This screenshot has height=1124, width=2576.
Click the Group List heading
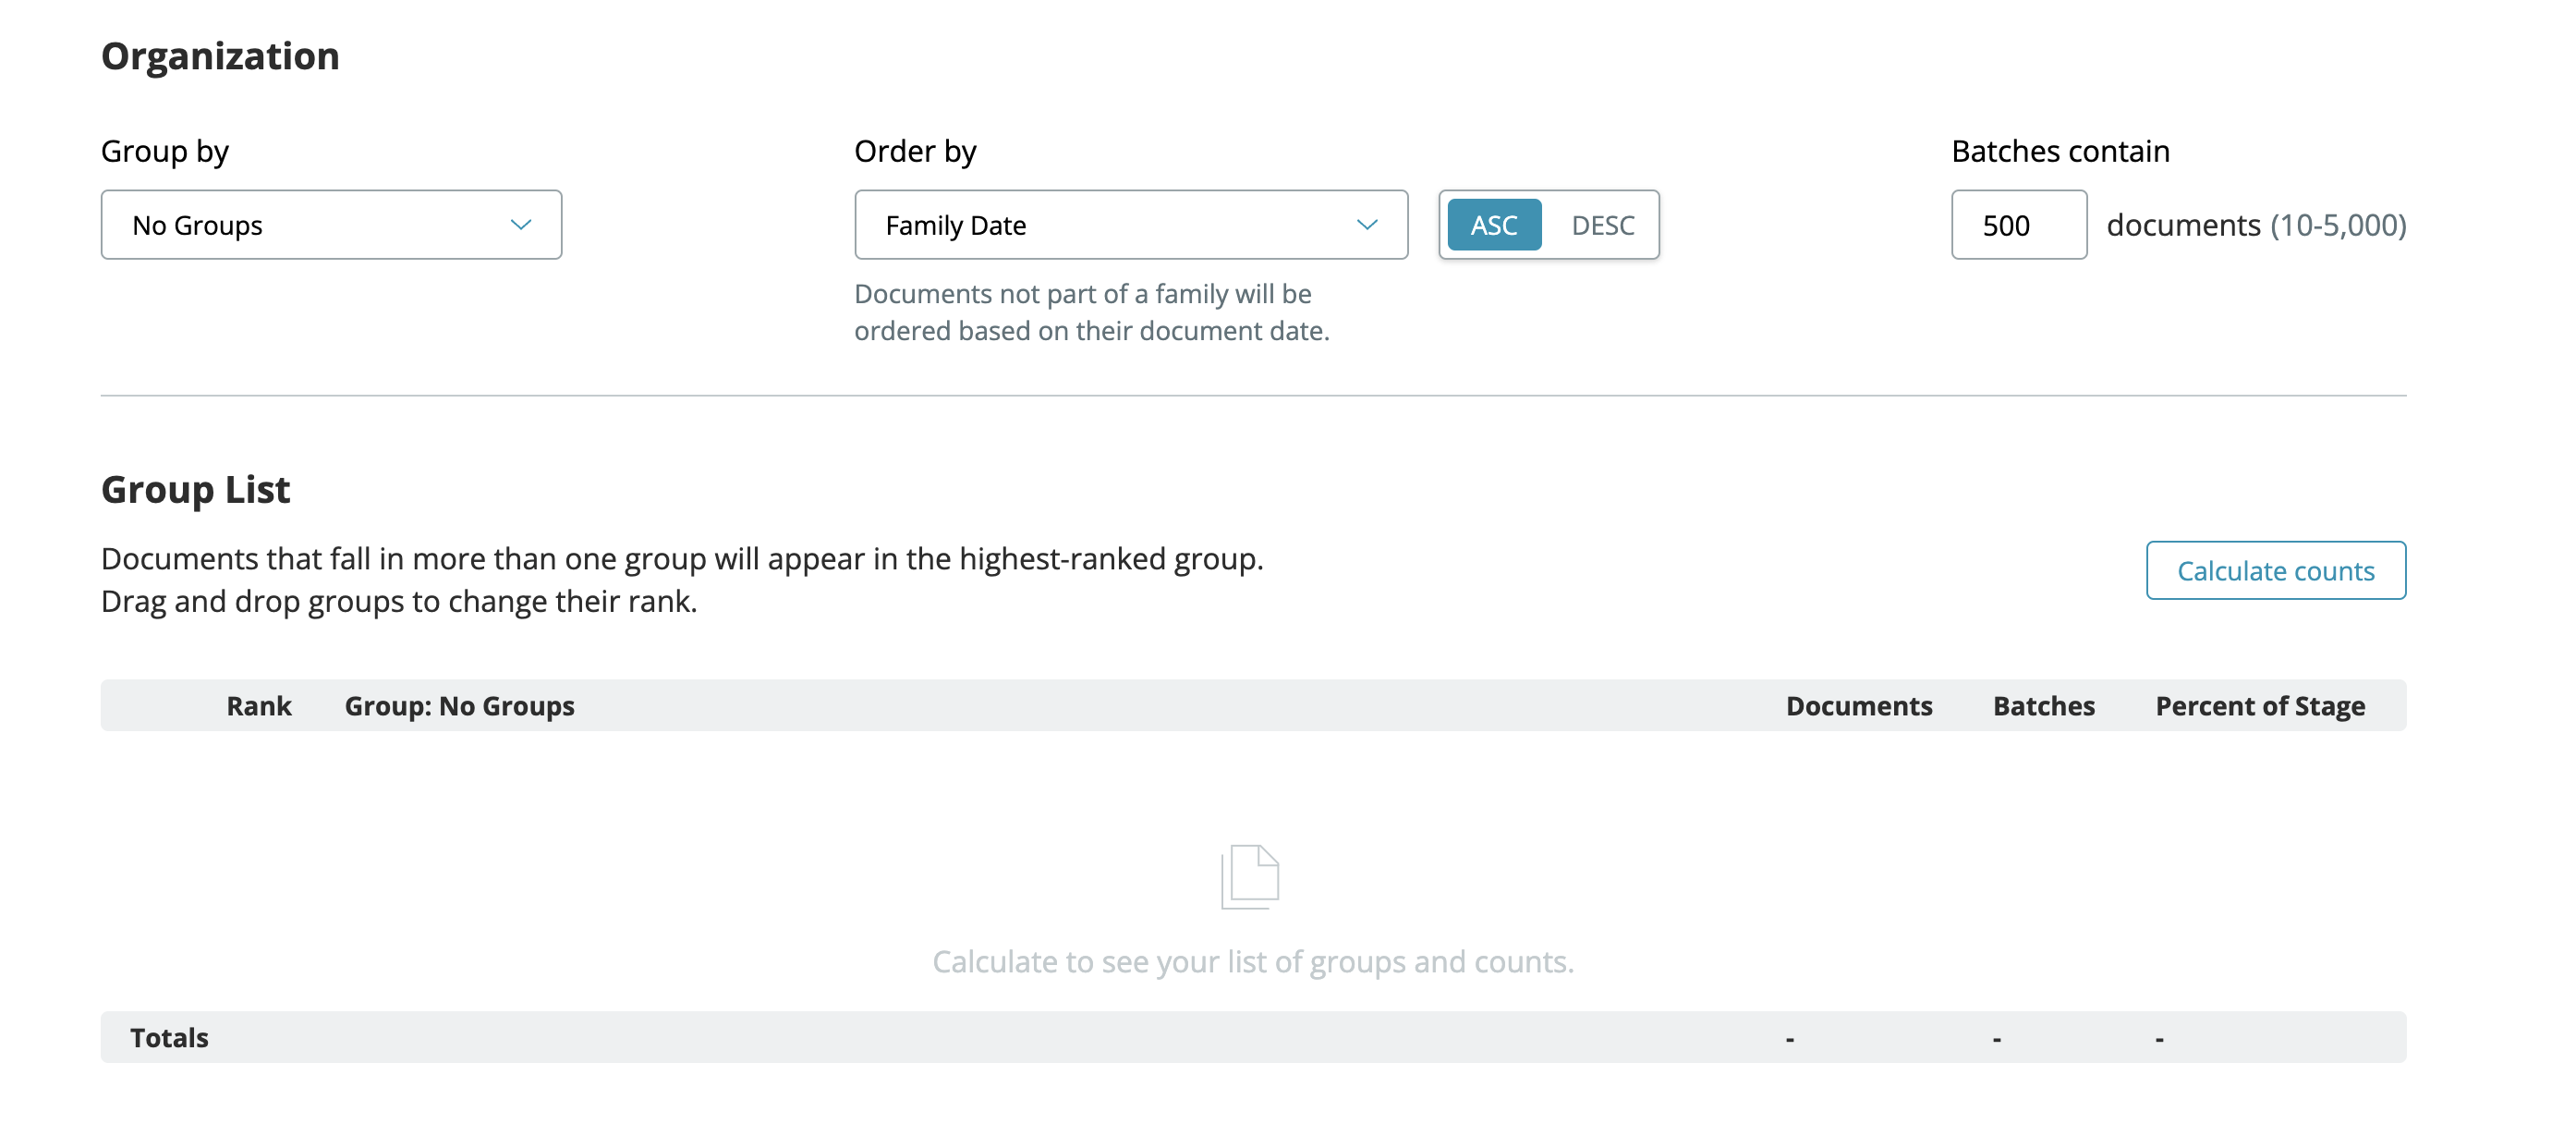(196, 490)
